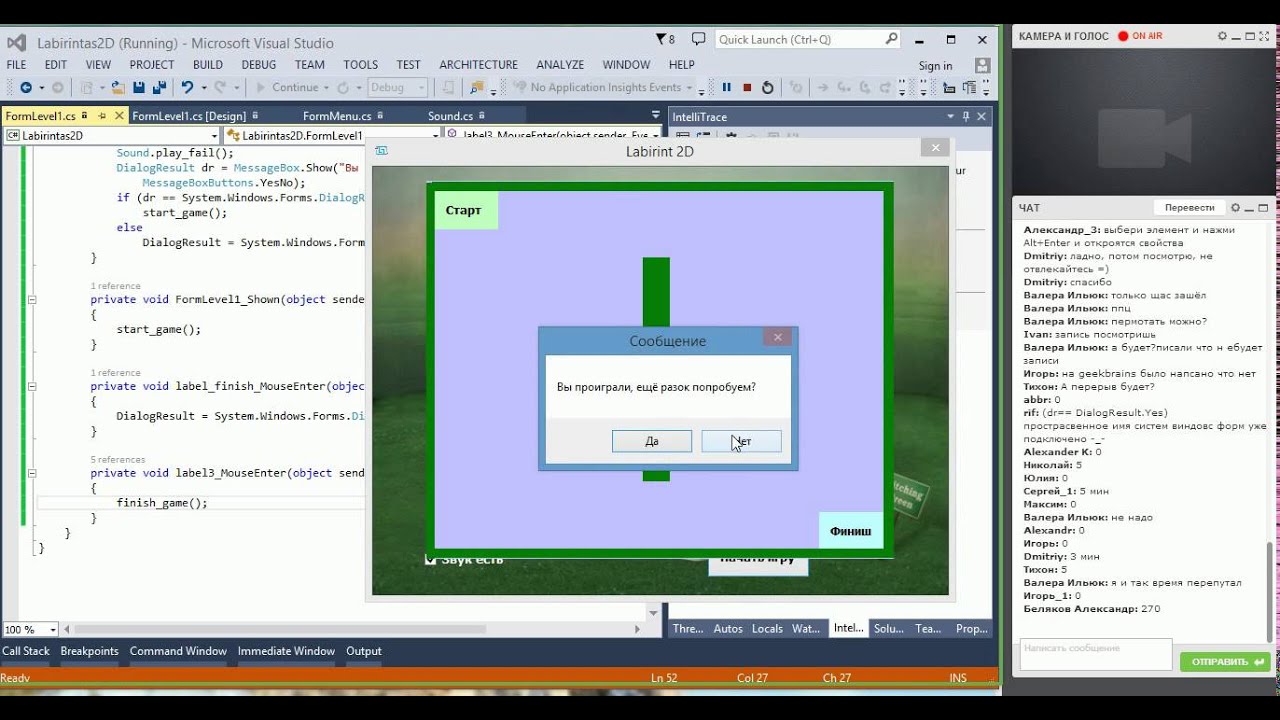
Task: Click the chat message input field
Action: pyautogui.click(x=1095, y=655)
